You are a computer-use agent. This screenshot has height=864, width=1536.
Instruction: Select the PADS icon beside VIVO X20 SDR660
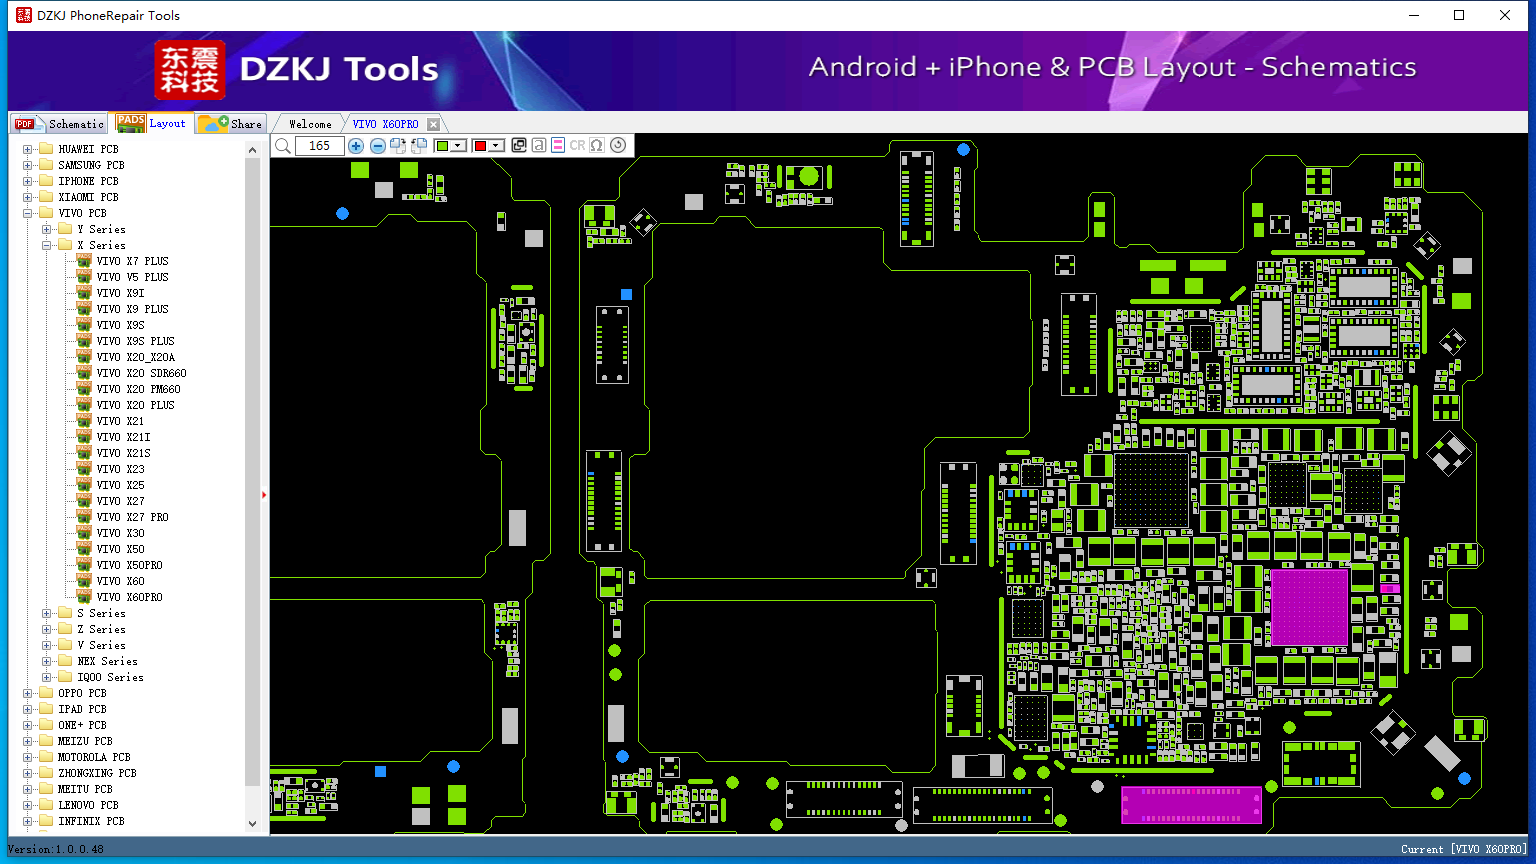tap(84, 373)
